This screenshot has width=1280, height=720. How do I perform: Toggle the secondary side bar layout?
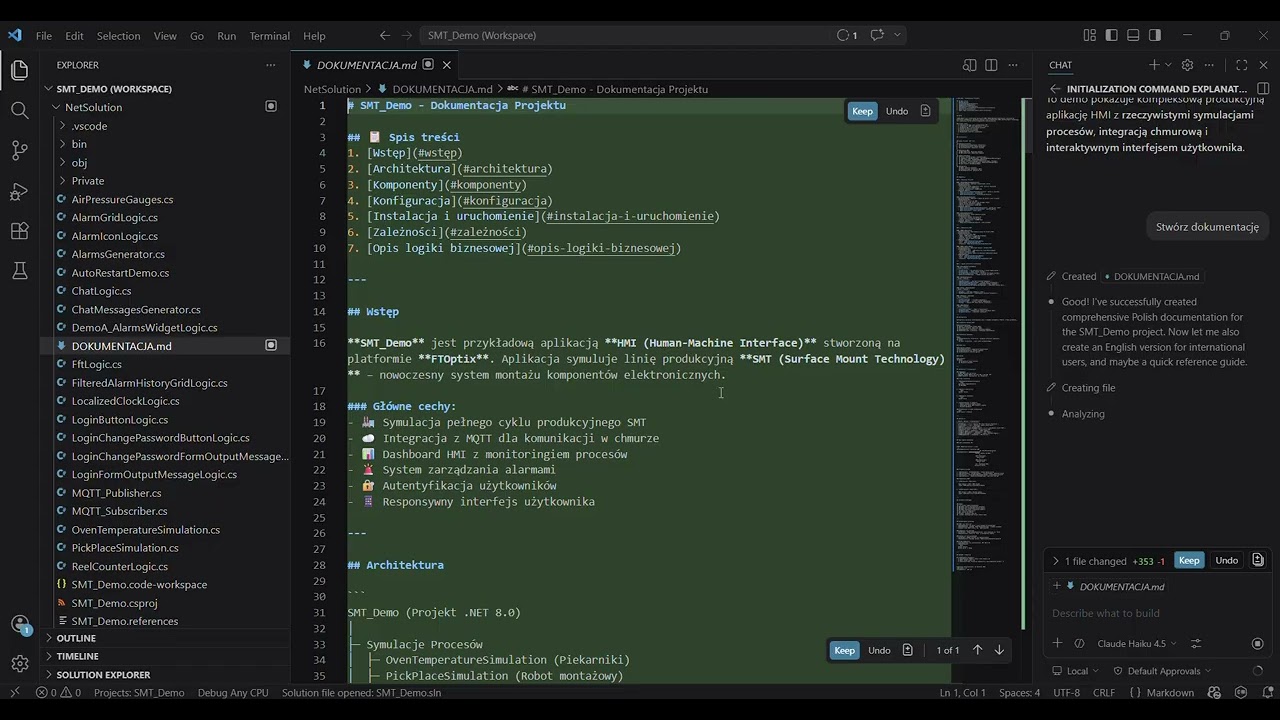pos(1155,35)
